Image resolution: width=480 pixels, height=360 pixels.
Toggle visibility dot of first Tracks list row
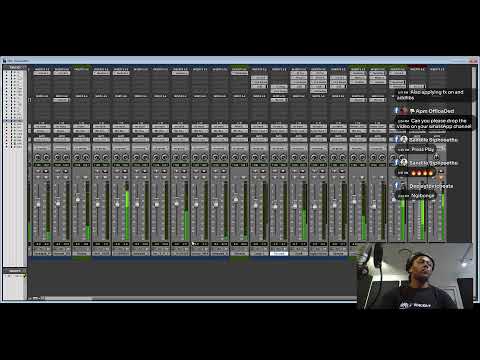tap(6, 72)
